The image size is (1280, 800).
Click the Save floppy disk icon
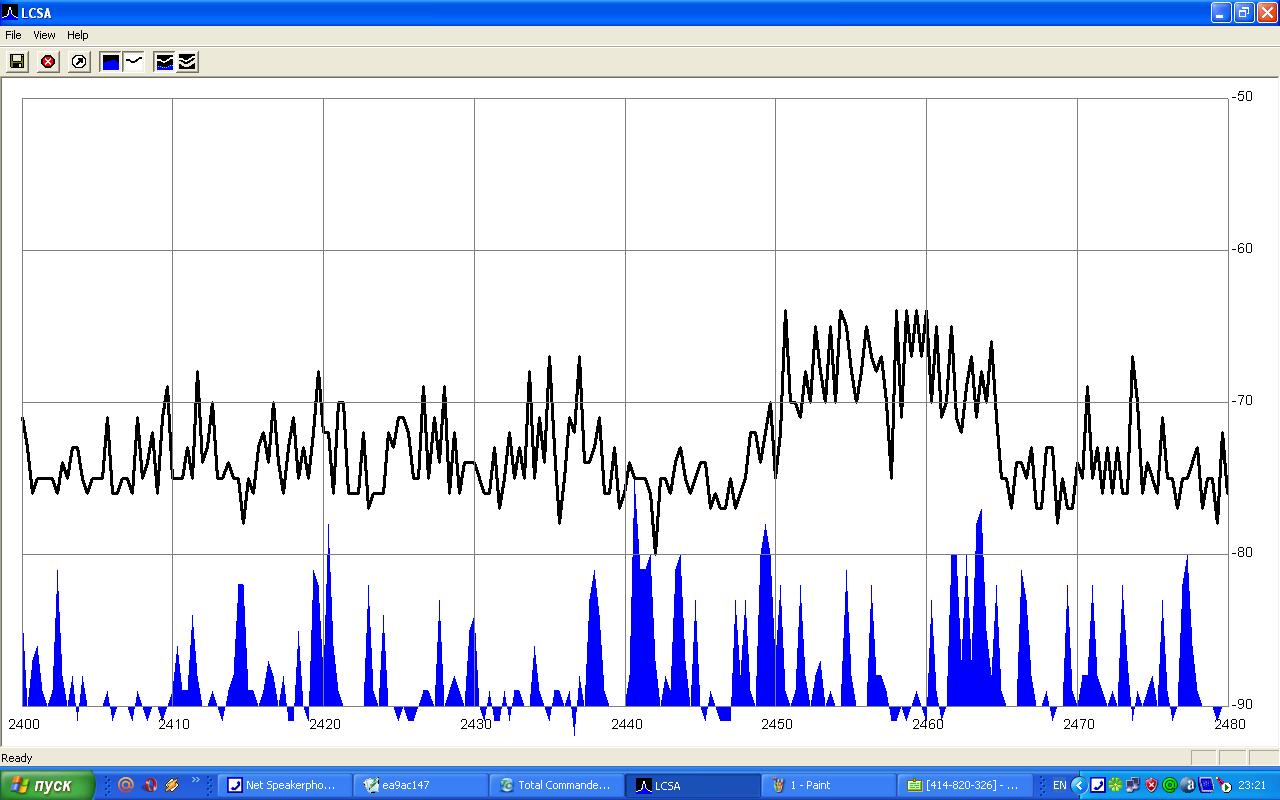(17, 62)
